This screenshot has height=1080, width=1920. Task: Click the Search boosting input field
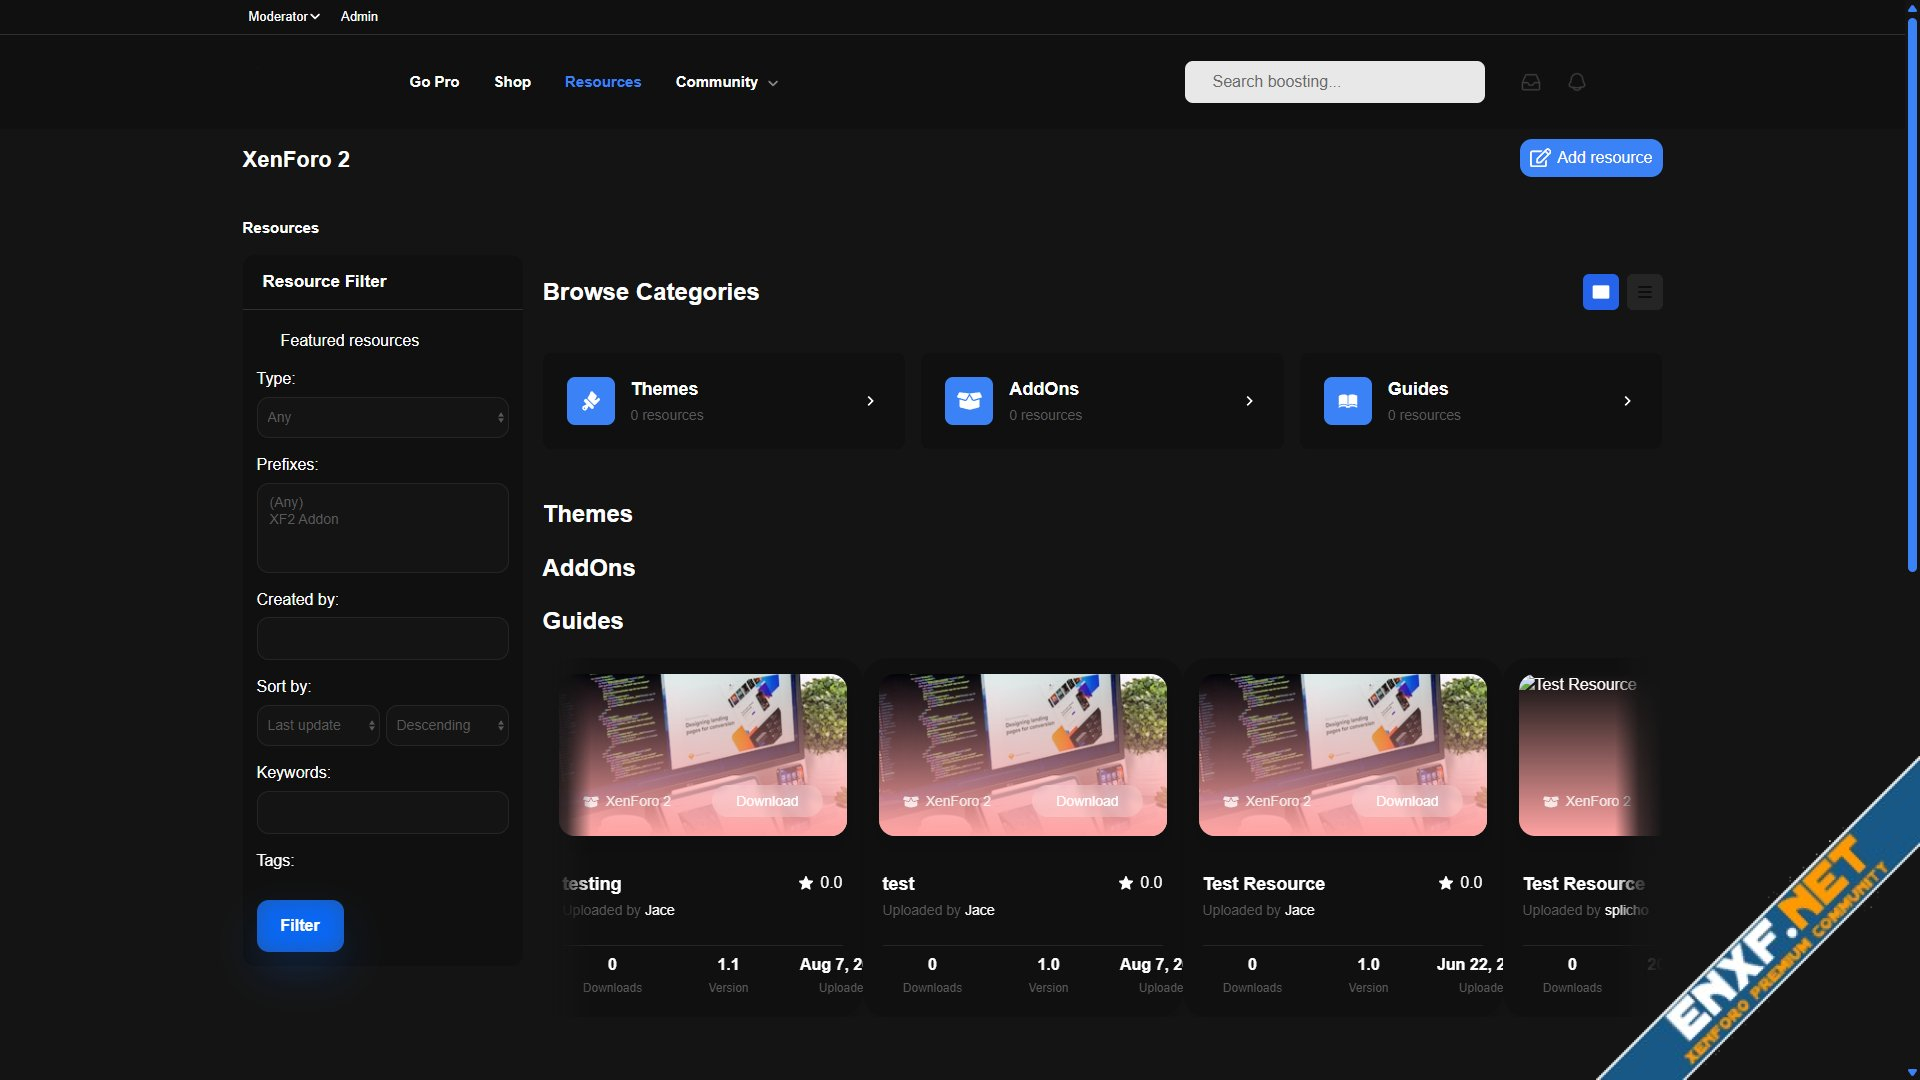pos(1334,82)
